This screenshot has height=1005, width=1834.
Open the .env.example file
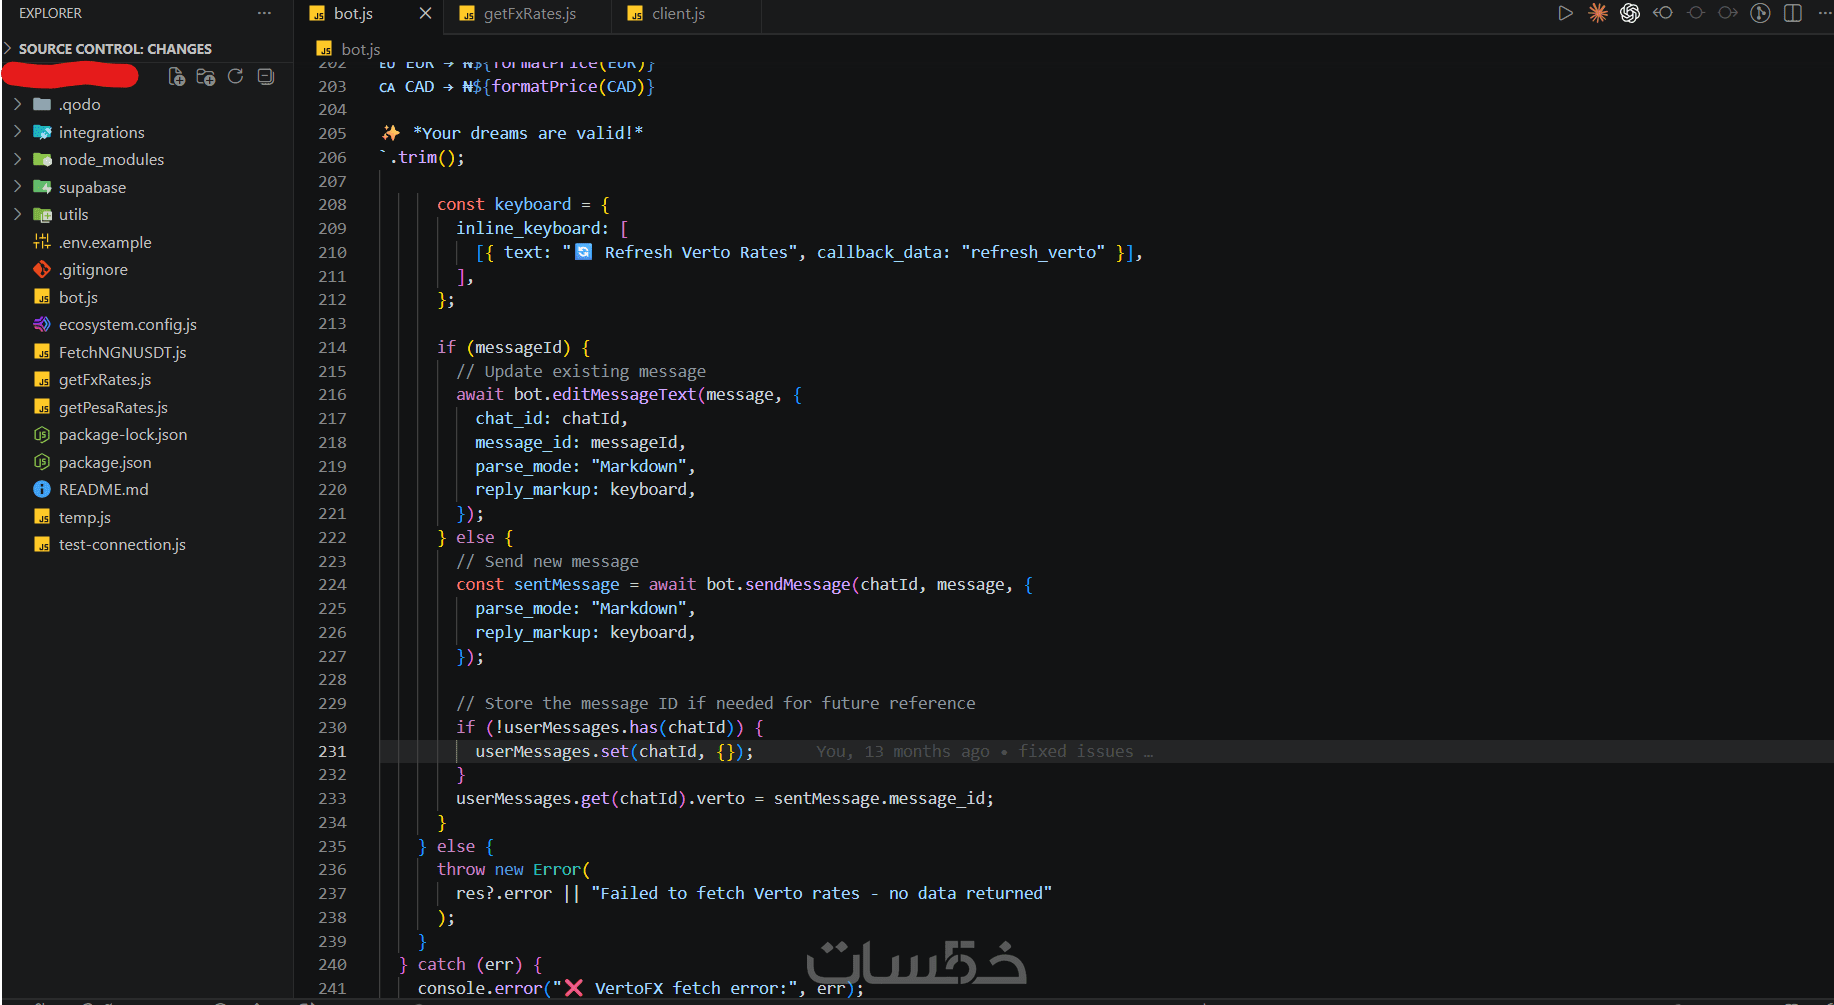(x=105, y=242)
